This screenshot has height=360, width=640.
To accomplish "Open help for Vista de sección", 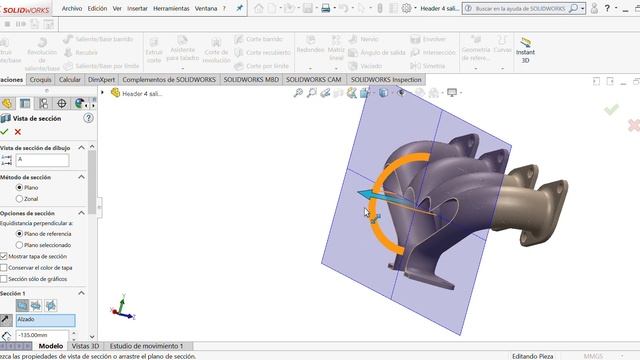I will point(88,118).
